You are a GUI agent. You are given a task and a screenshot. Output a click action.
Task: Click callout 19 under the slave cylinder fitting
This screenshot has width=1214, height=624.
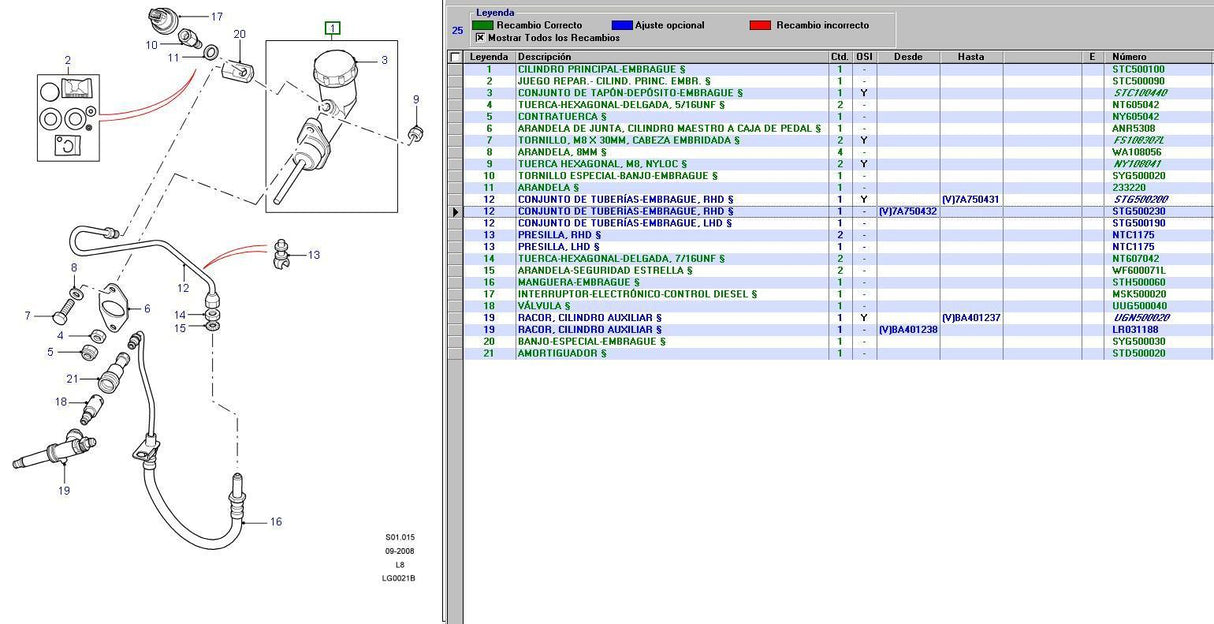coord(64,491)
